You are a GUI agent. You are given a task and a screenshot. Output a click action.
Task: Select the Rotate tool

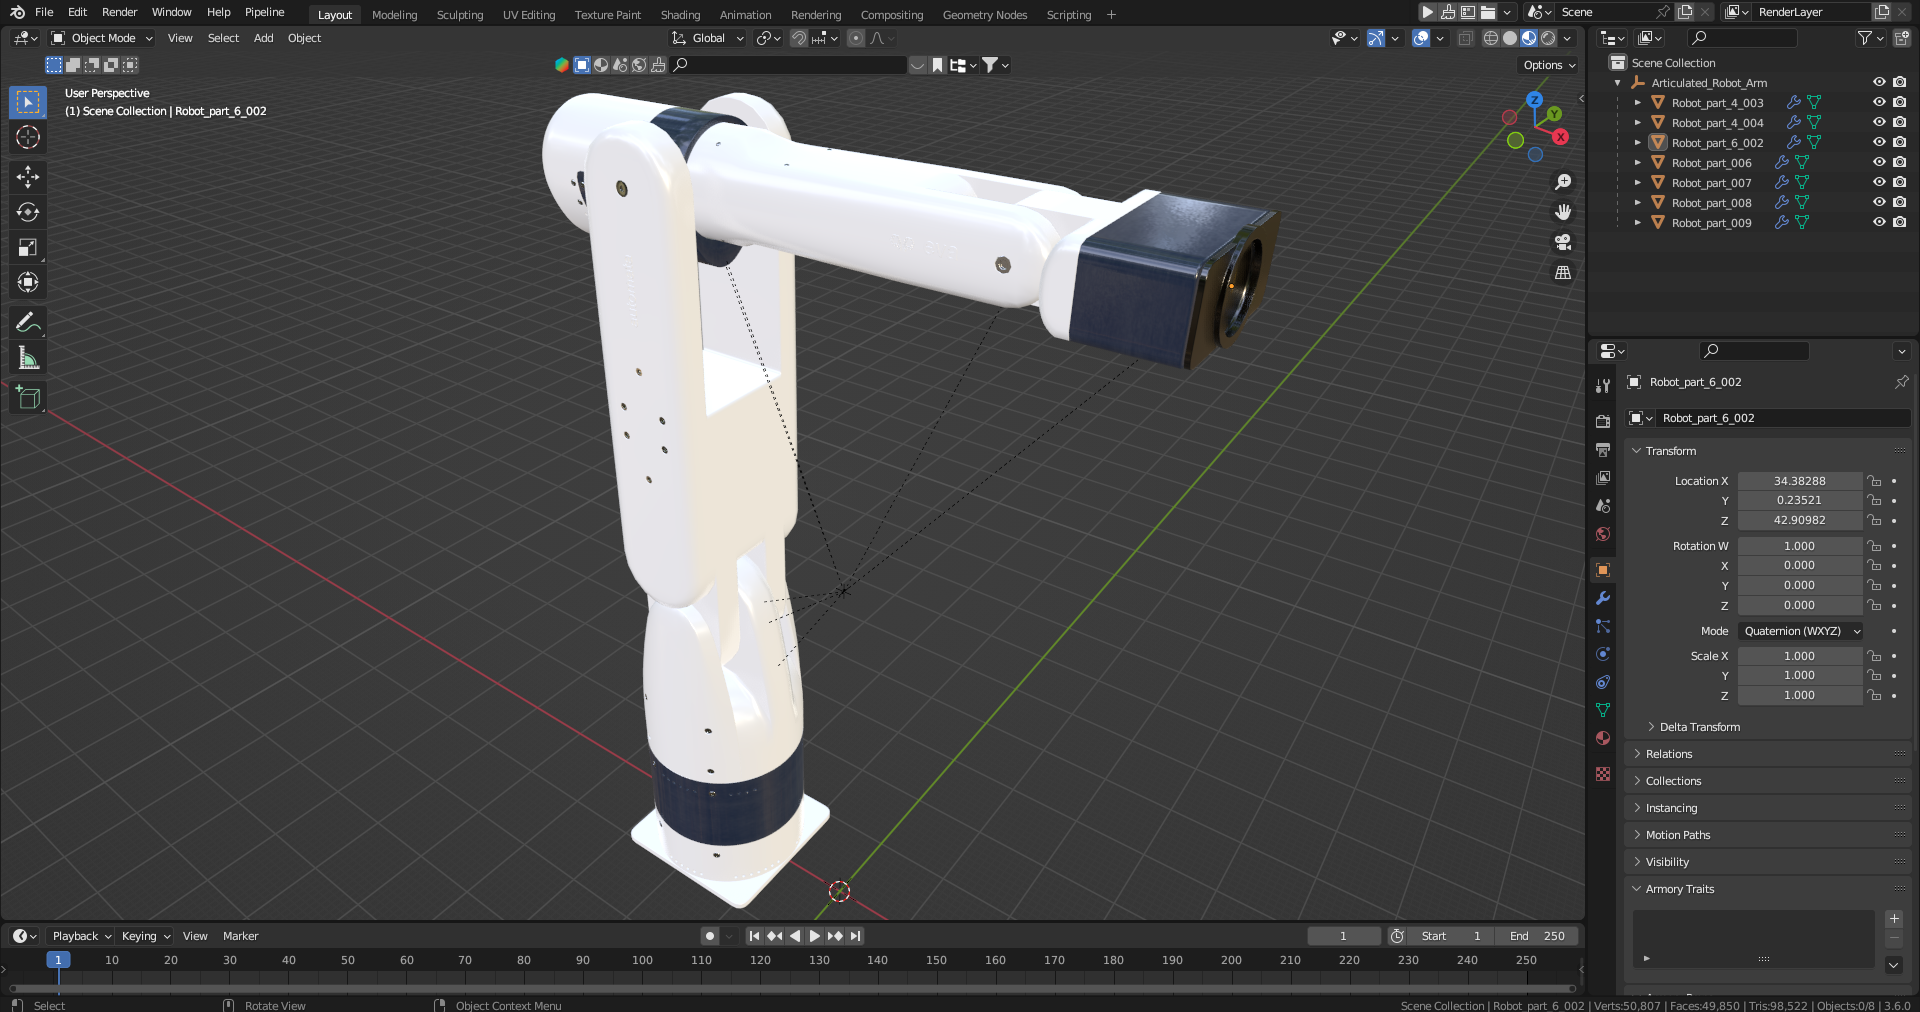click(x=28, y=212)
